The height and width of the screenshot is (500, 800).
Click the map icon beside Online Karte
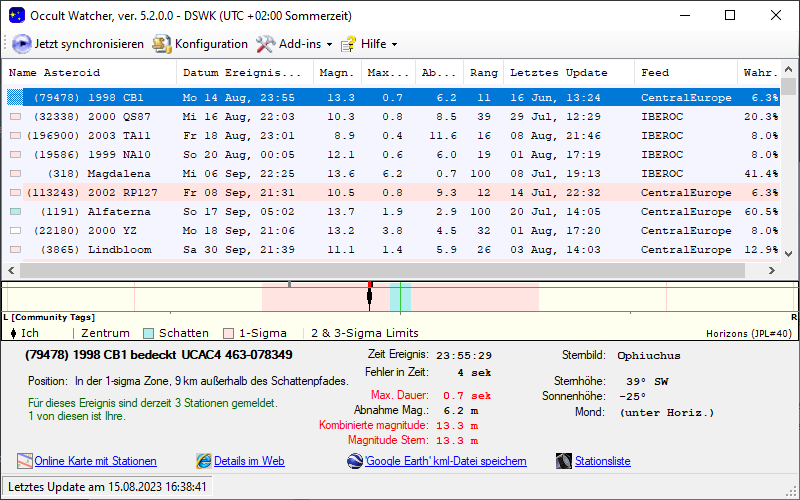click(25, 461)
